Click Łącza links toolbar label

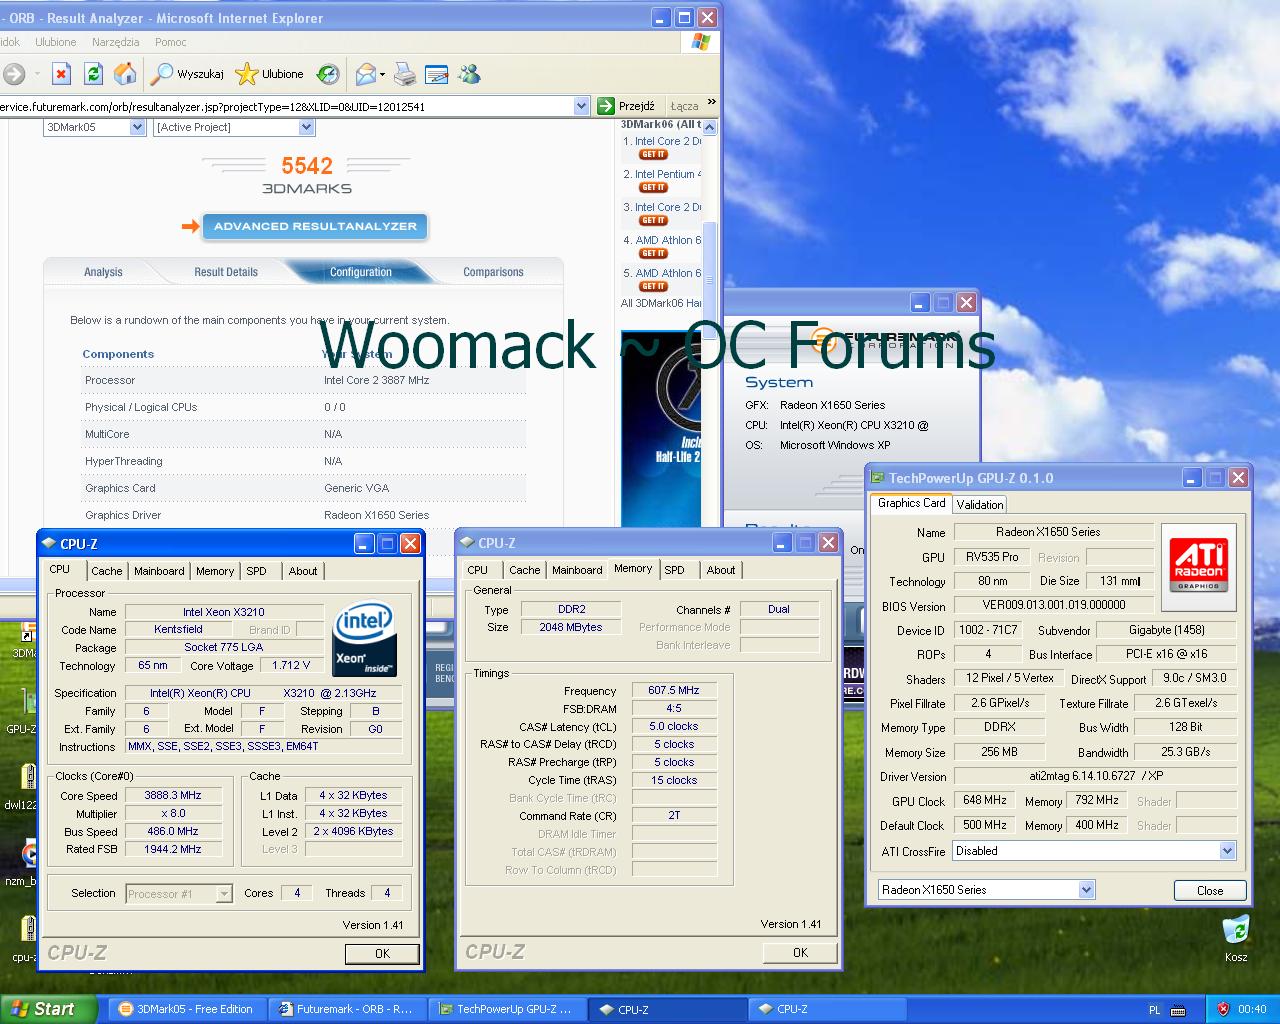click(x=684, y=106)
